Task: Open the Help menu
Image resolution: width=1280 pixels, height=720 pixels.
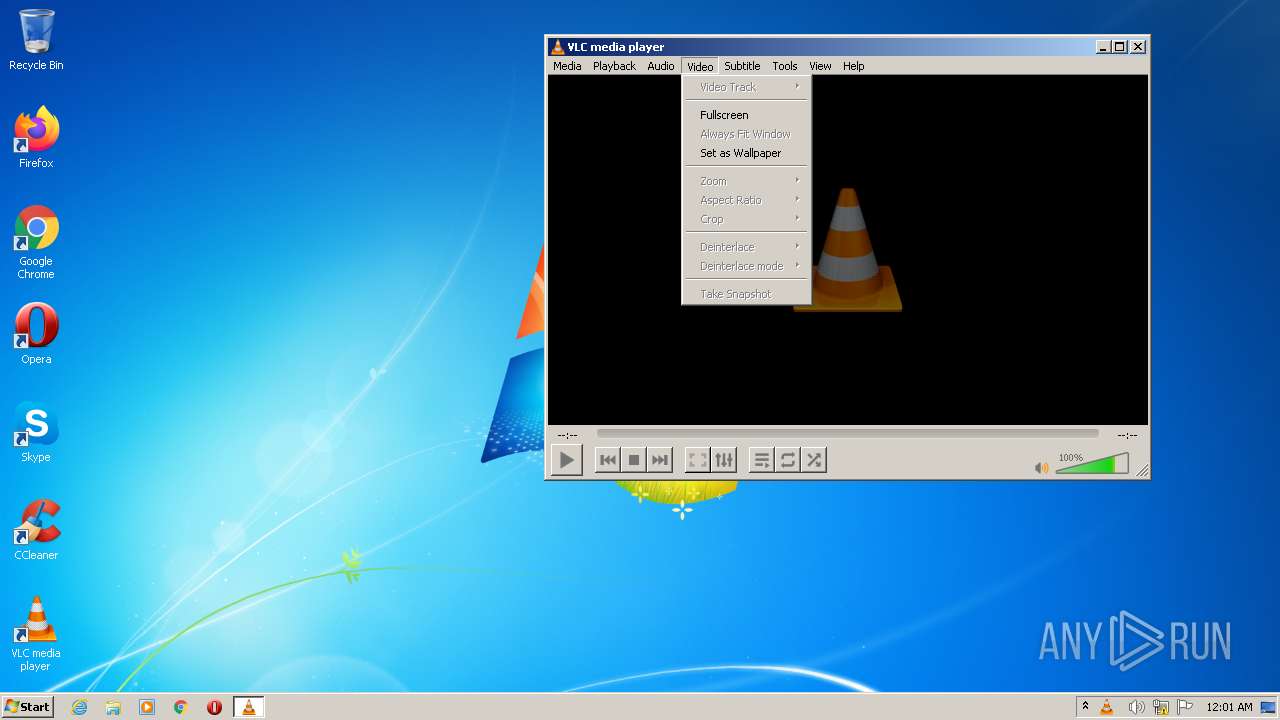Action: click(x=853, y=66)
